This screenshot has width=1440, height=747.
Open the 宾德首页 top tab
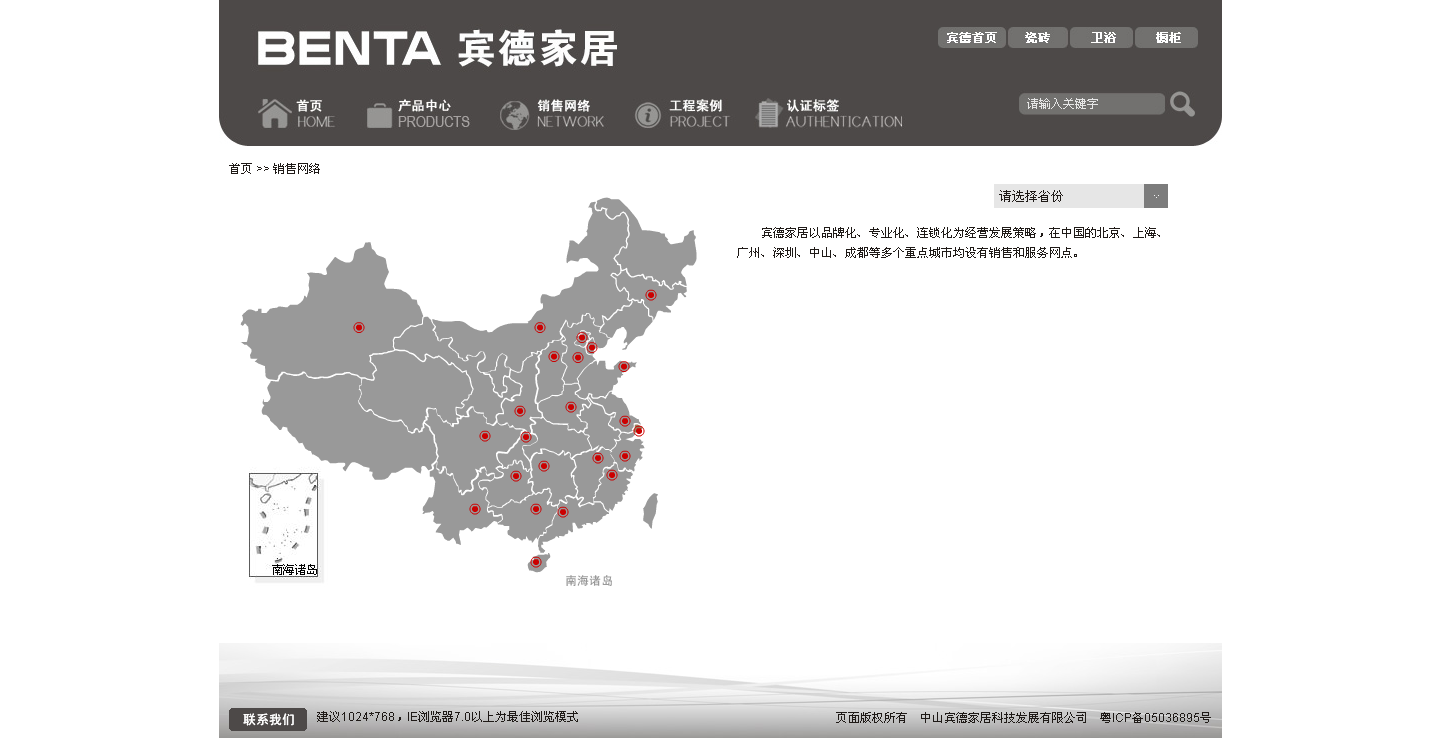click(x=971, y=38)
